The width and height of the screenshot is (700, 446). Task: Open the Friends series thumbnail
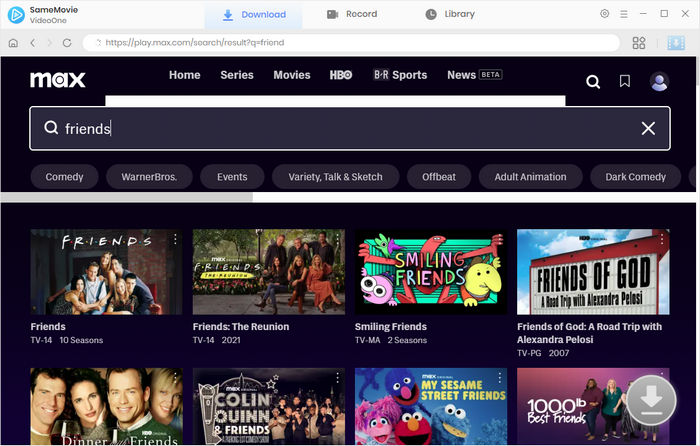tap(106, 272)
